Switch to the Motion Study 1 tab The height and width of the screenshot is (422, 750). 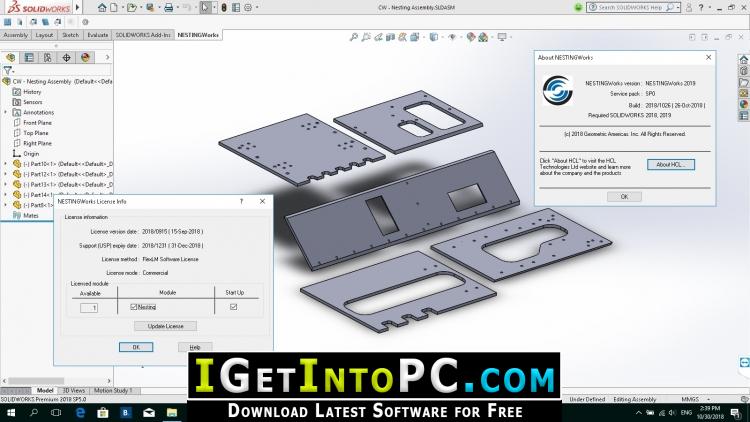click(113, 390)
